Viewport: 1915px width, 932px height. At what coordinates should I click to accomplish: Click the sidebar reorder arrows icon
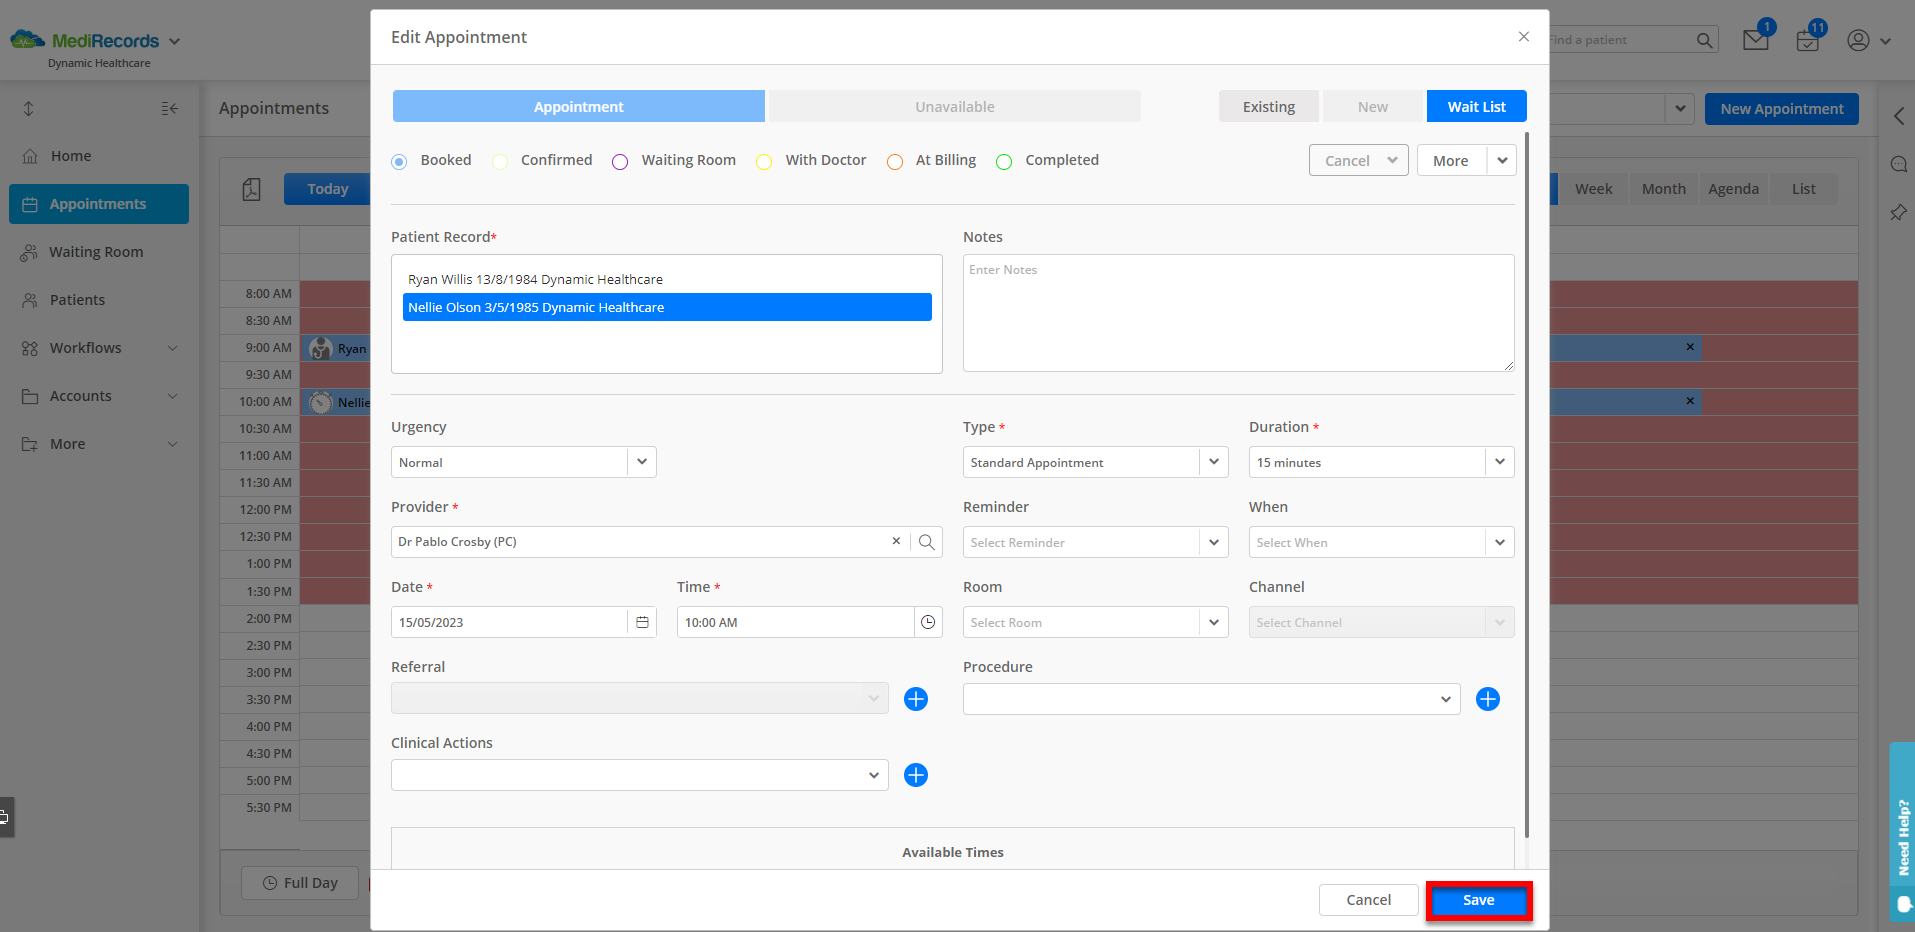pos(29,108)
